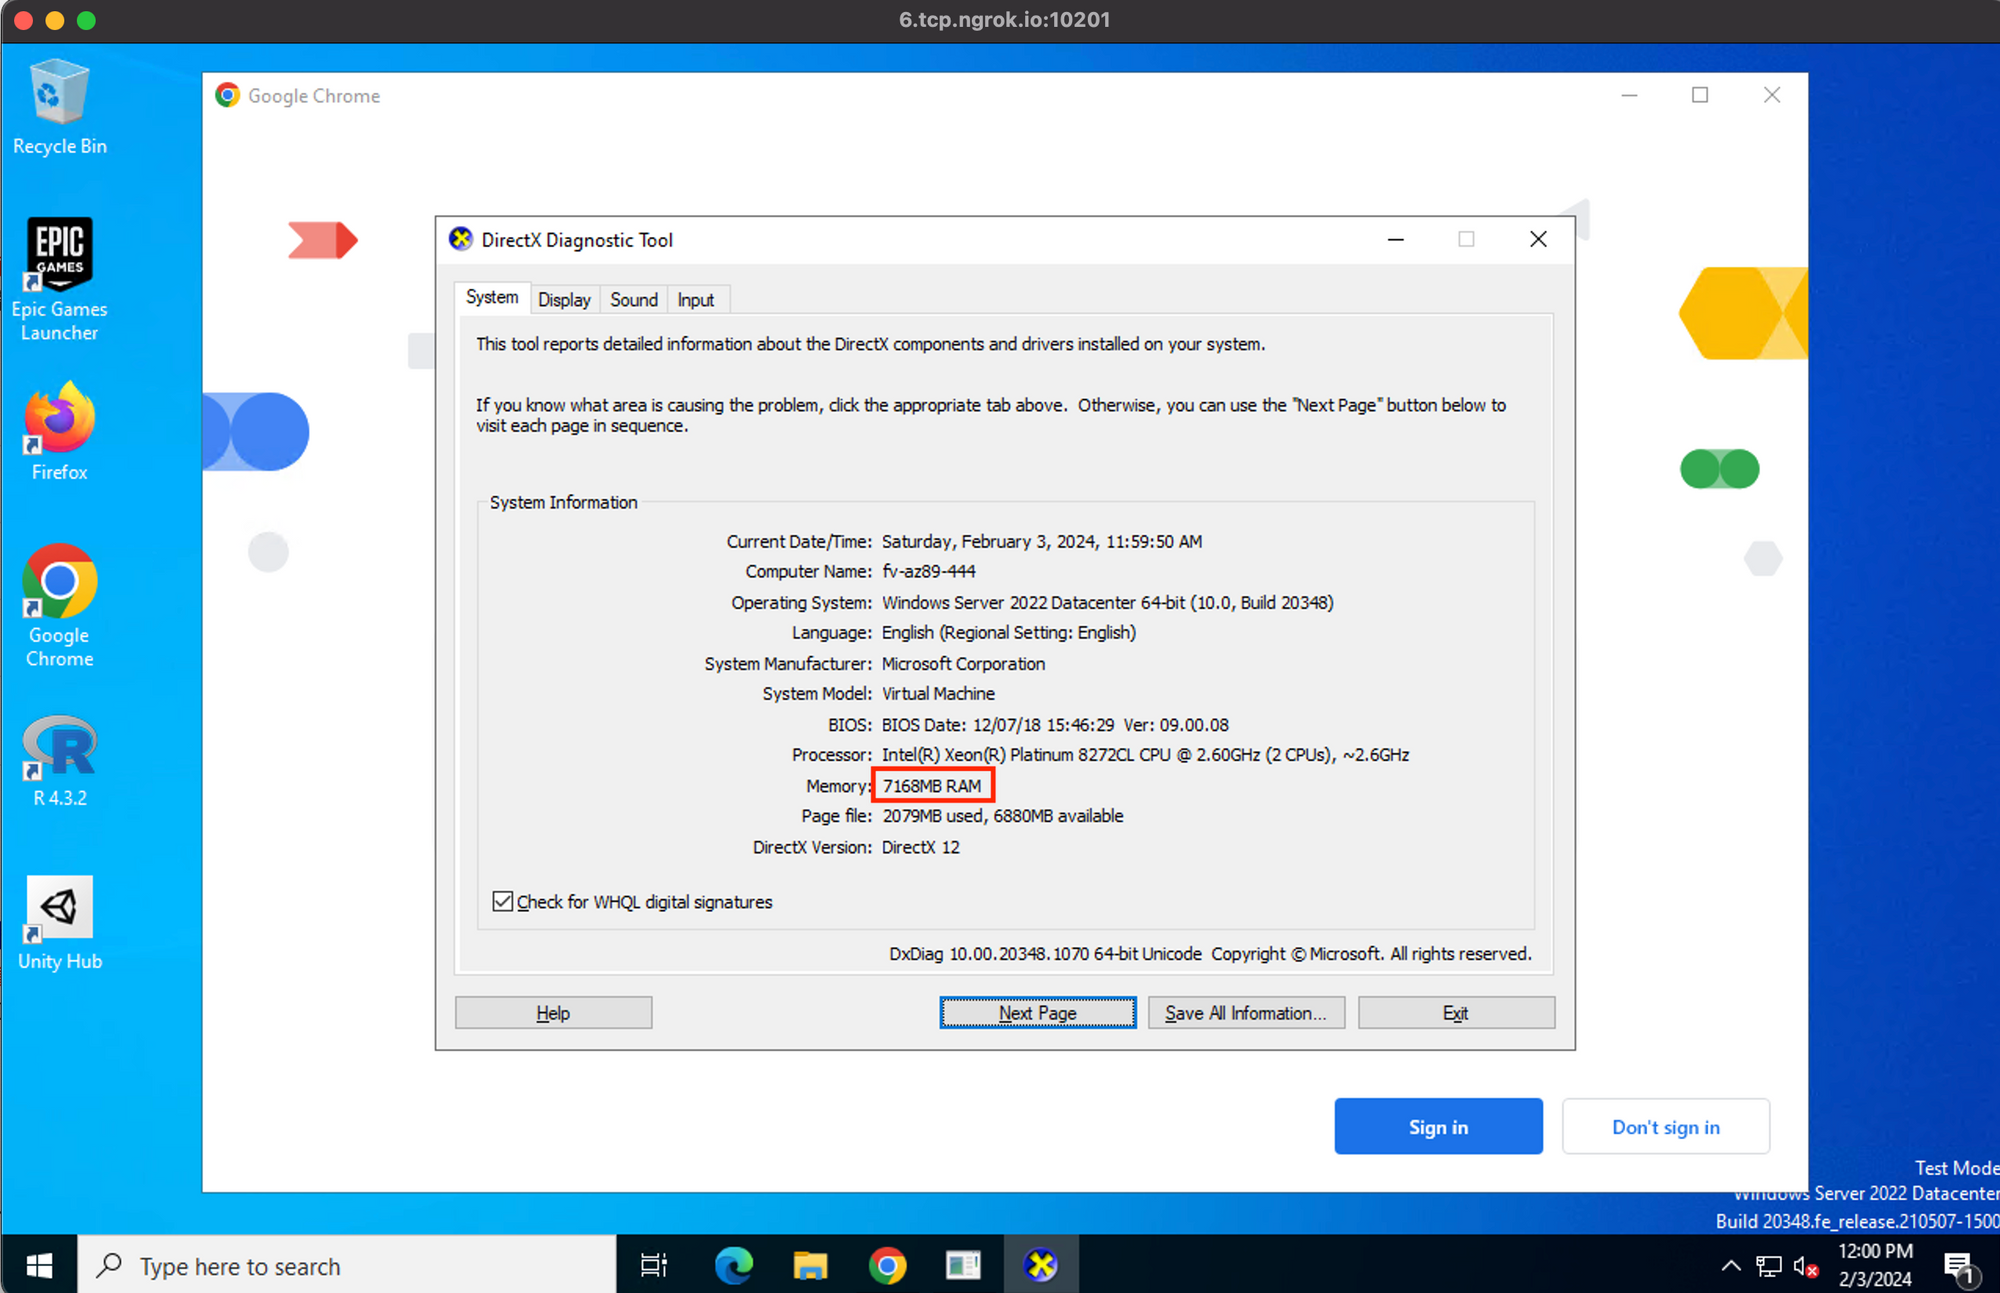The image size is (2000, 1293).
Task: Click the DirectX Diagnostic taskbar icon
Action: click(x=1041, y=1266)
